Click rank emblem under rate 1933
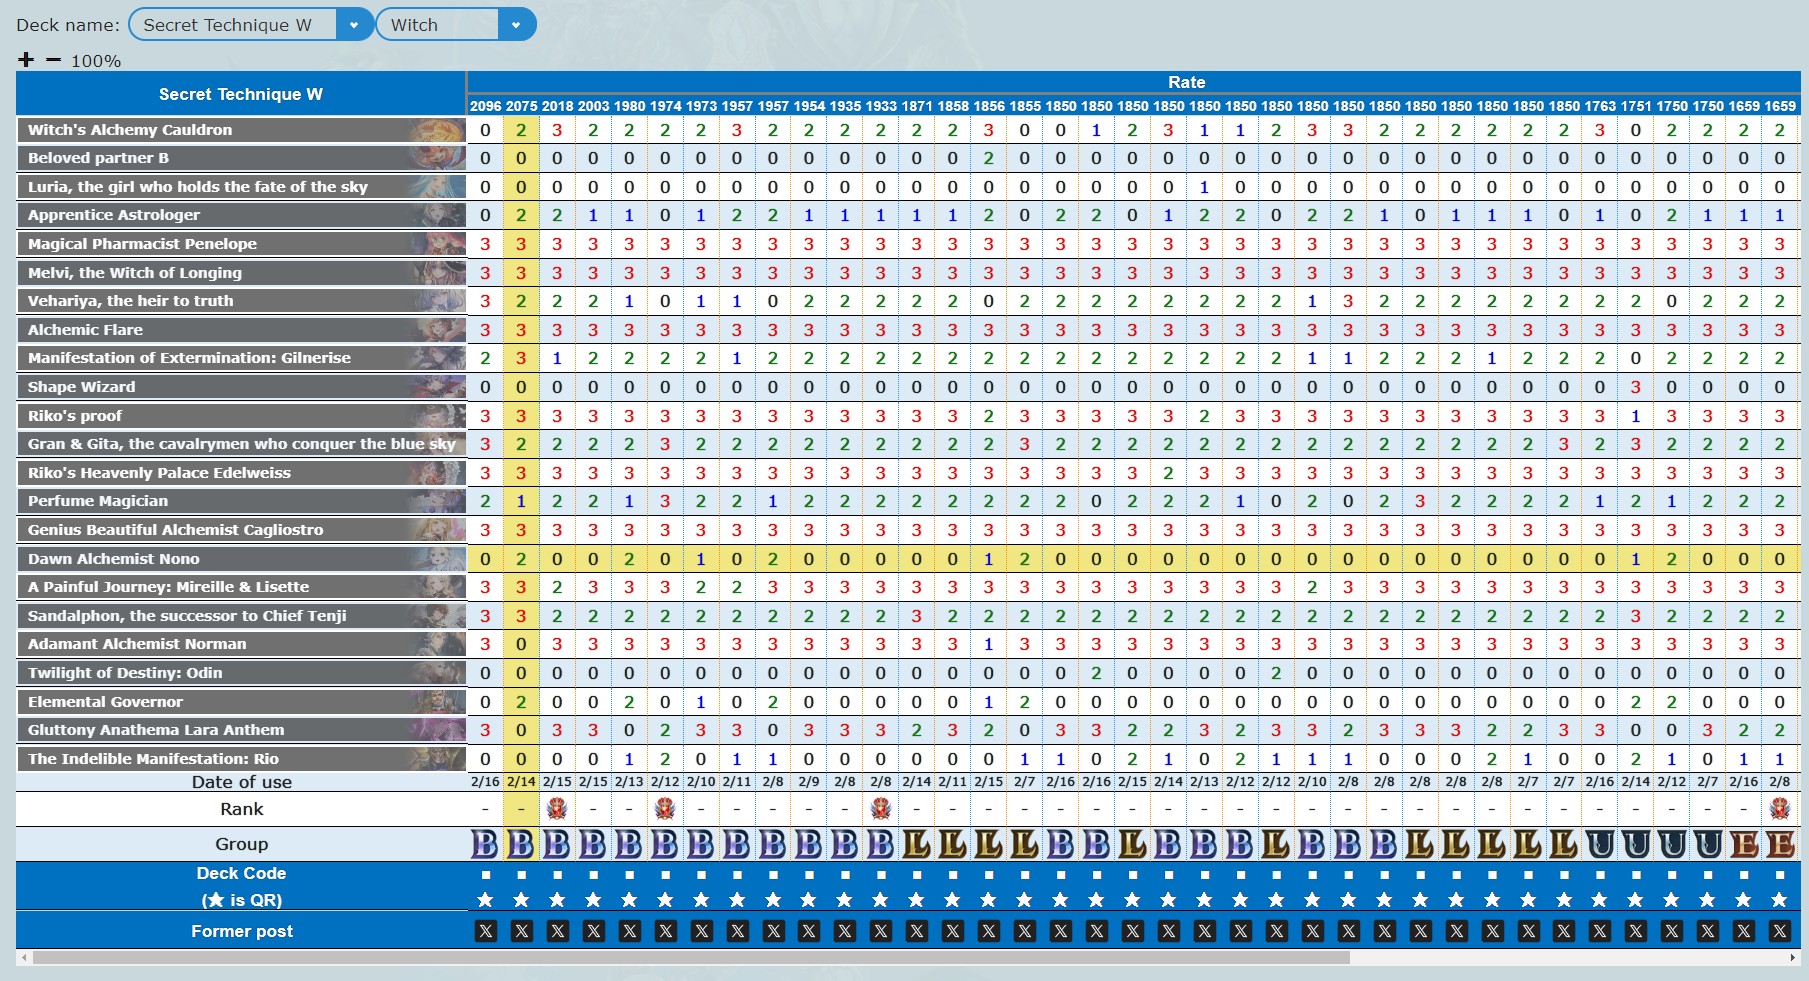Screen dimensions: 1809x981 [x=881, y=808]
